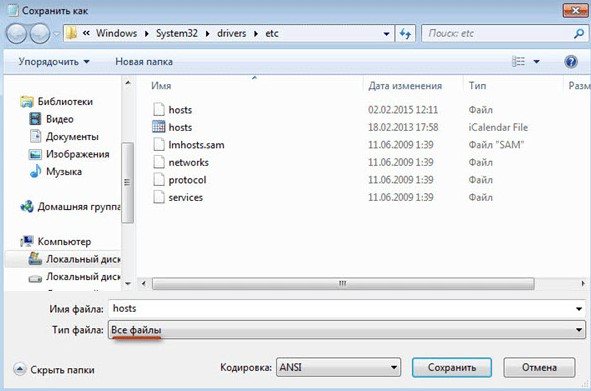Sort by Имя column header
Viewport: 591px width, 391px height.
[x=161, y=86]
